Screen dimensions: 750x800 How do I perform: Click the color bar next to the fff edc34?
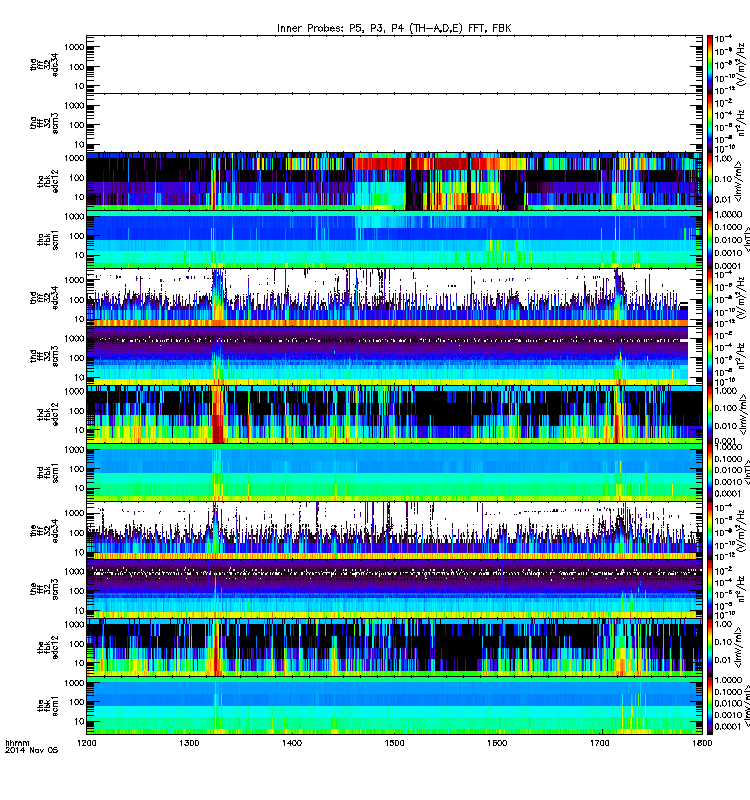tap(709, 531)
